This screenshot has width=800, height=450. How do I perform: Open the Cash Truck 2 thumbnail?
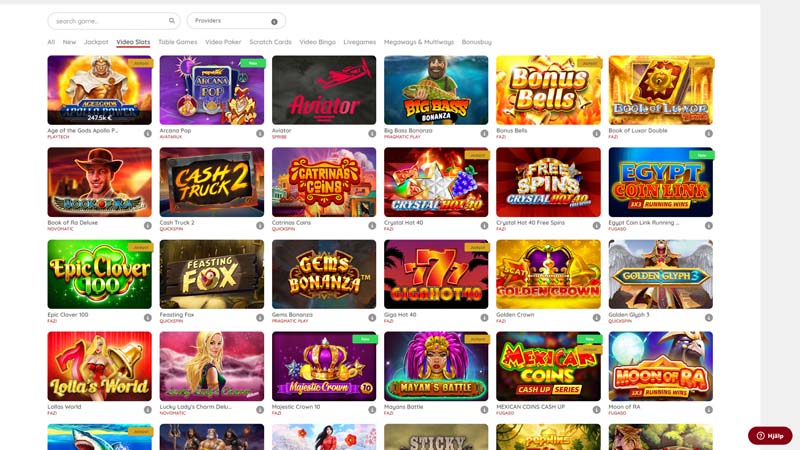pyautogui.click(x=212, y=182)
